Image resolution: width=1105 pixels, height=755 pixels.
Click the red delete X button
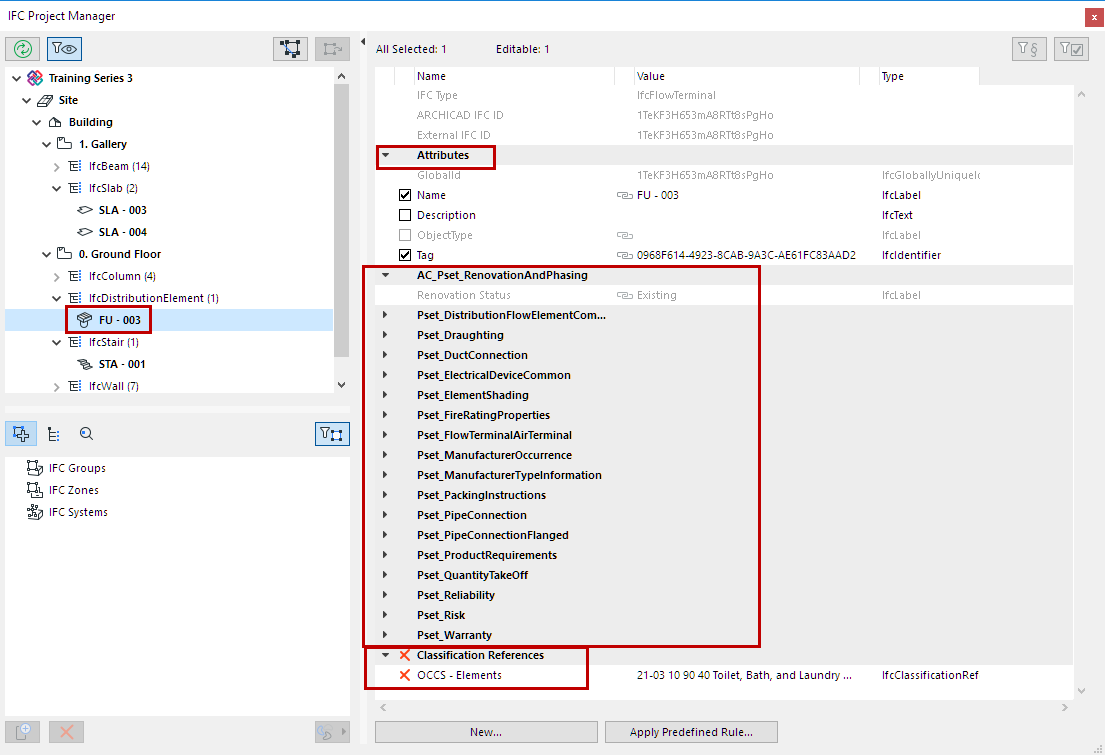coord(66,732)
